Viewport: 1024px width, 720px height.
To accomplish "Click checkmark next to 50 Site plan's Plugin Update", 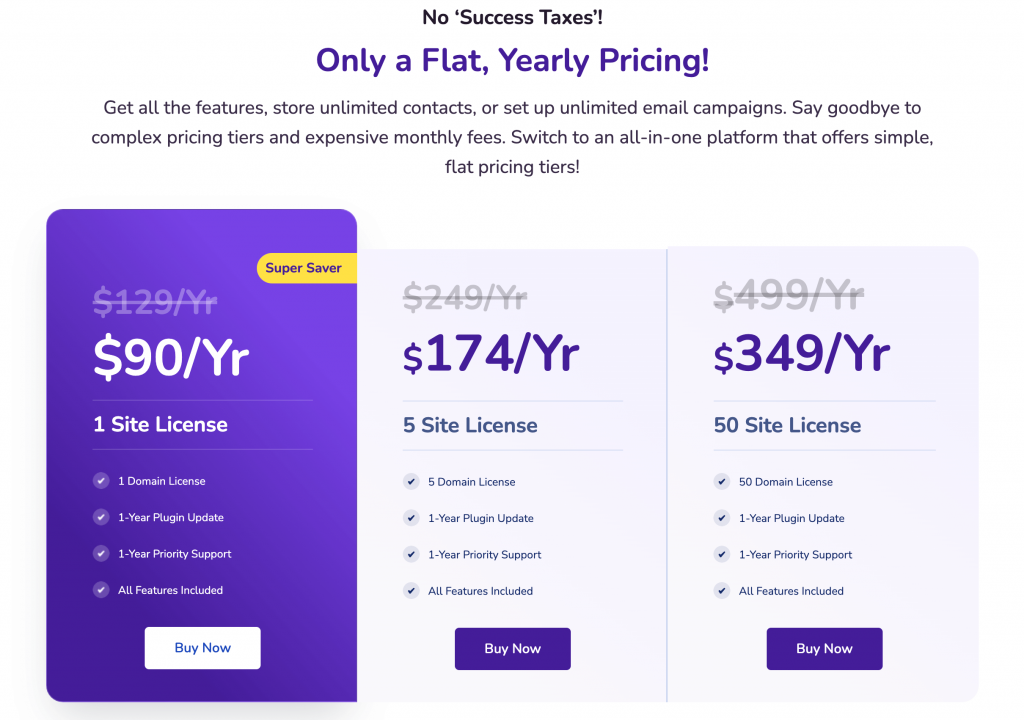I will point(722,518).
